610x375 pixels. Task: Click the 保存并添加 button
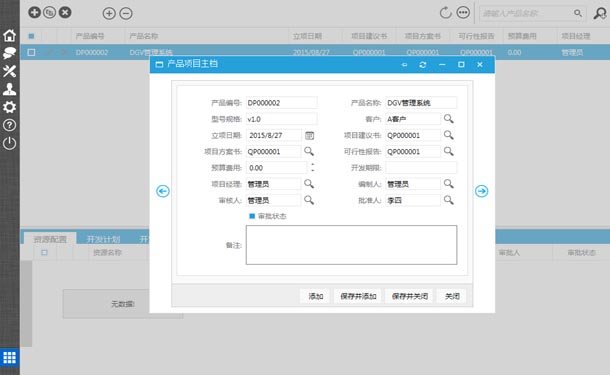[358, 296]
